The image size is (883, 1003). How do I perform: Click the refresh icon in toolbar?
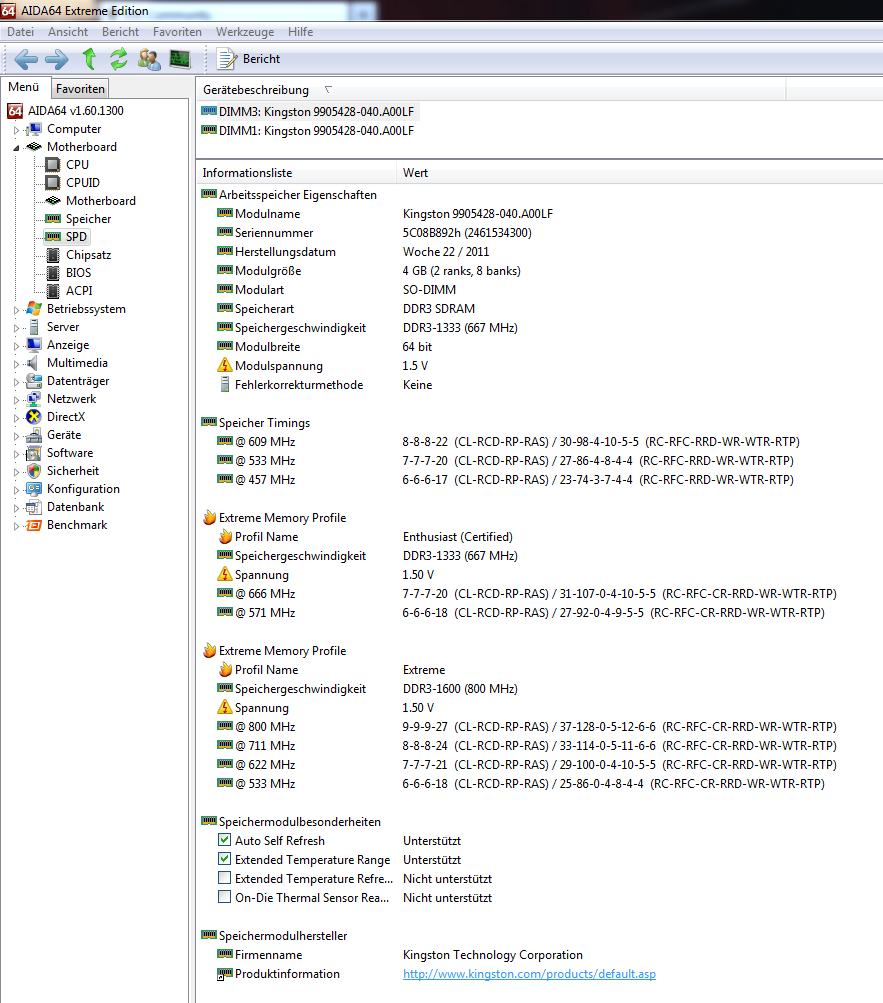[119, 59]
